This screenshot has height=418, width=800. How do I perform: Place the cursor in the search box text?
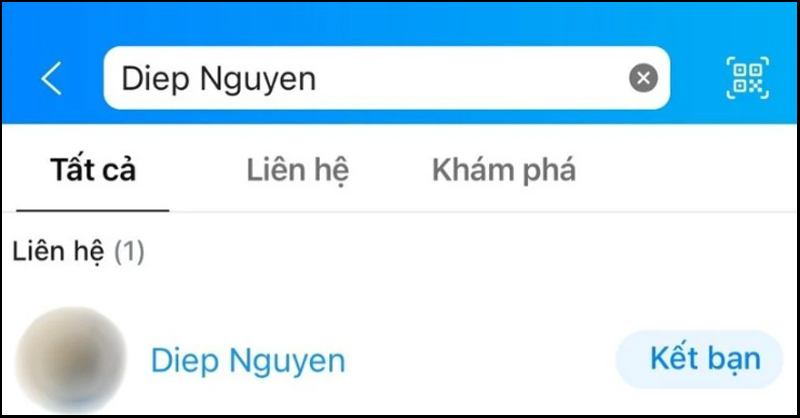tap(219, 80)
